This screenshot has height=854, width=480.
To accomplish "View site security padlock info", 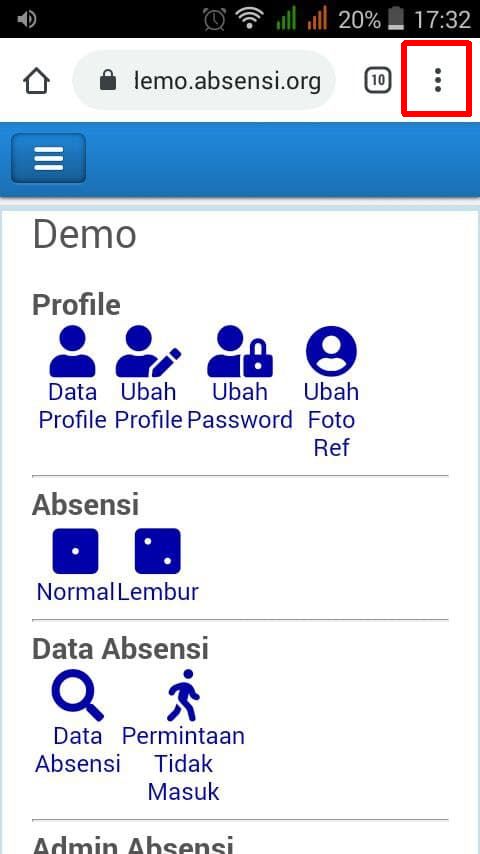I will pos(108,81).
